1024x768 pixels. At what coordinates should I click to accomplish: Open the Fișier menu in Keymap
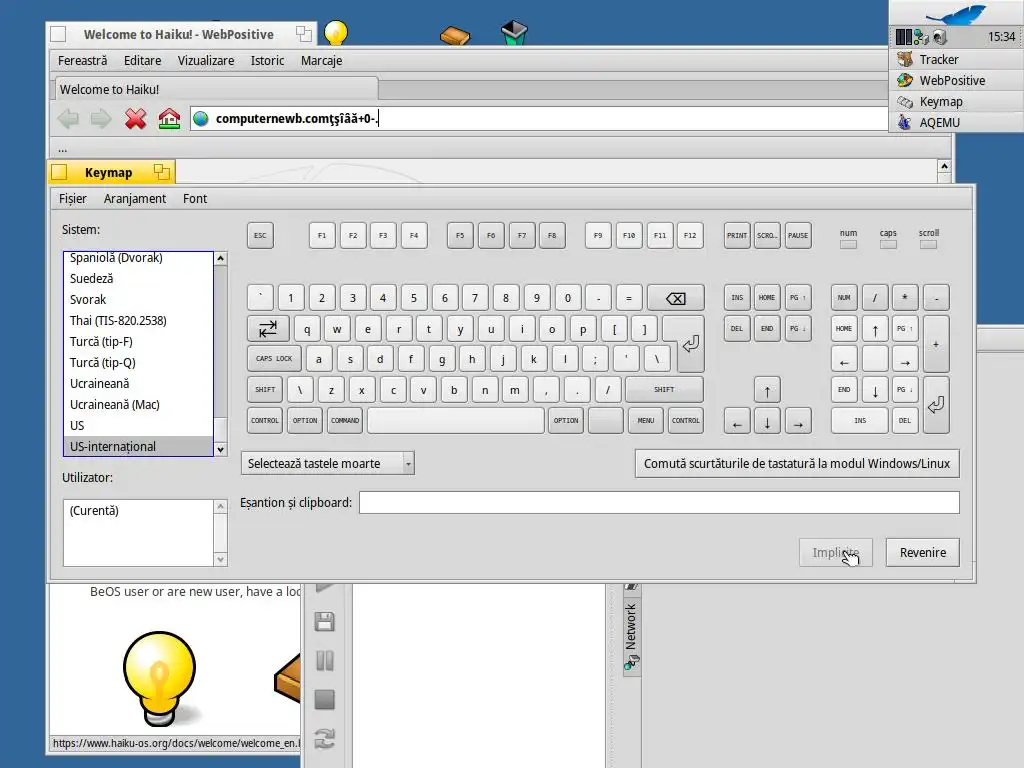[x=72, y=199]
